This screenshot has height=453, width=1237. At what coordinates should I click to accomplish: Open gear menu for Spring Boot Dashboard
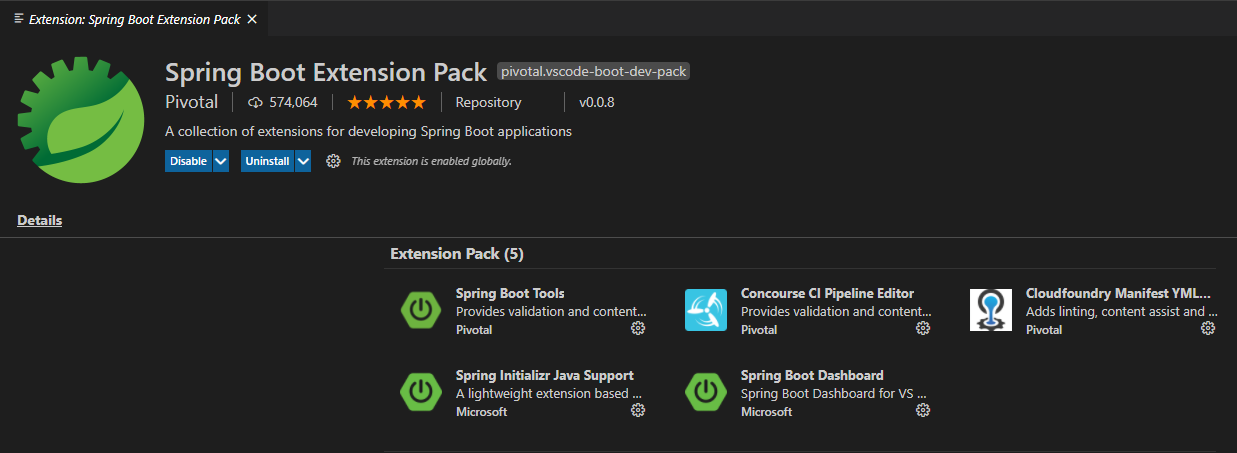tap(923, 410)
